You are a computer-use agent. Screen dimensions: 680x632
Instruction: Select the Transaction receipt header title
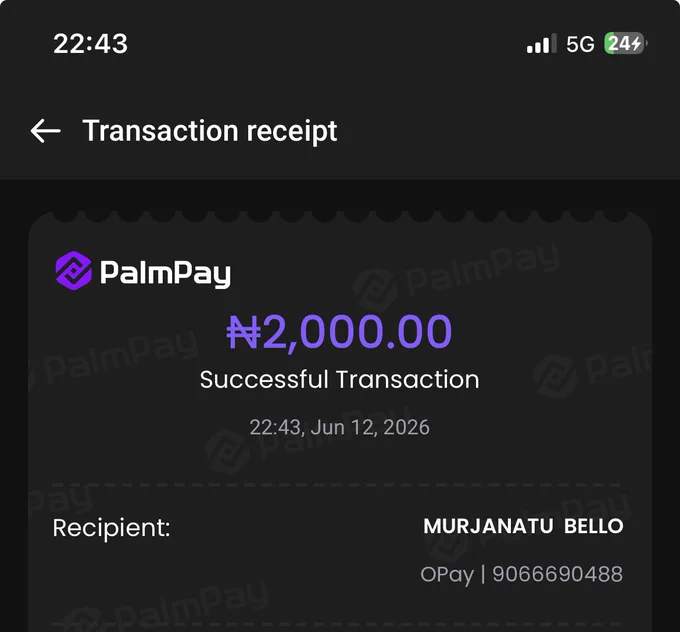point(210,131)
